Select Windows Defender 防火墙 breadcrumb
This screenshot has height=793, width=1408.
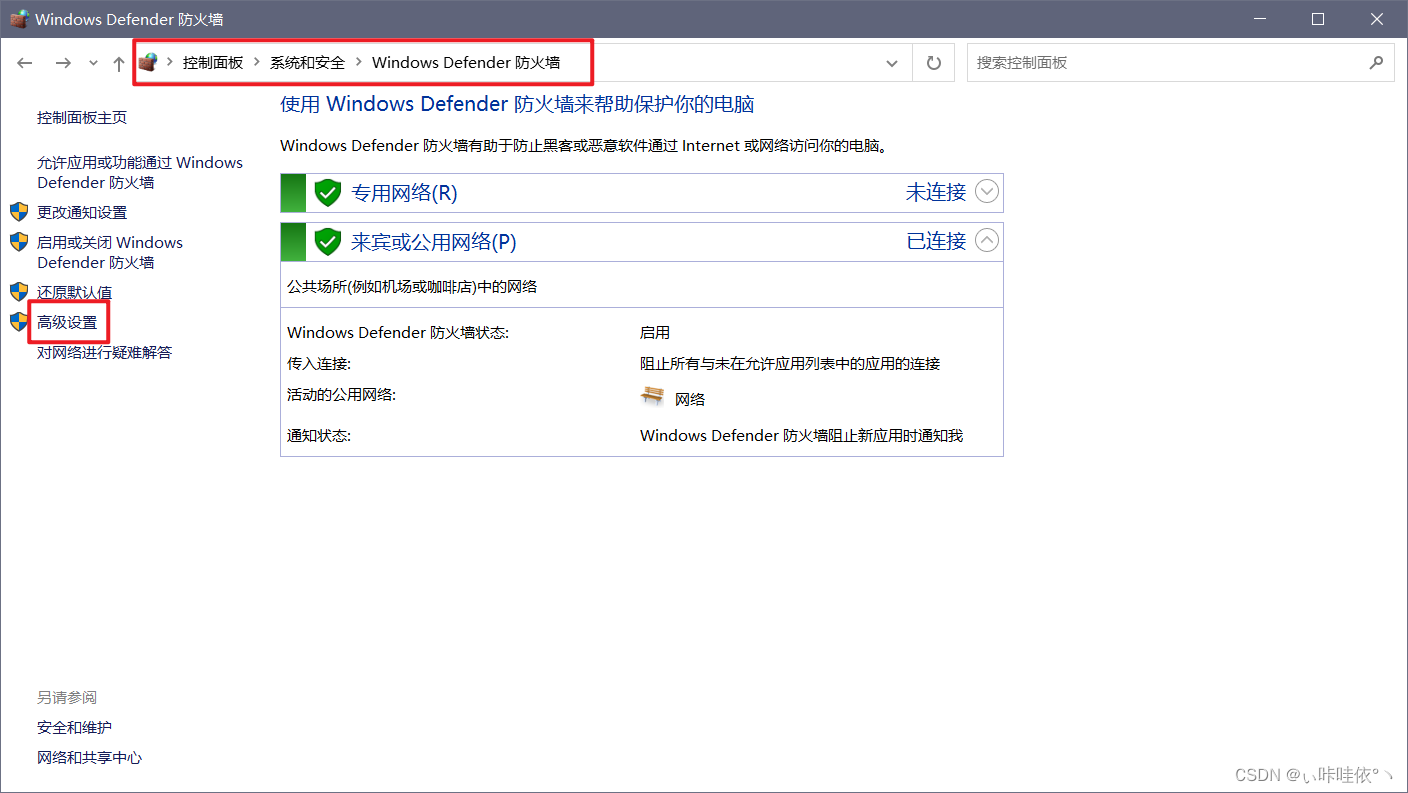466,62
